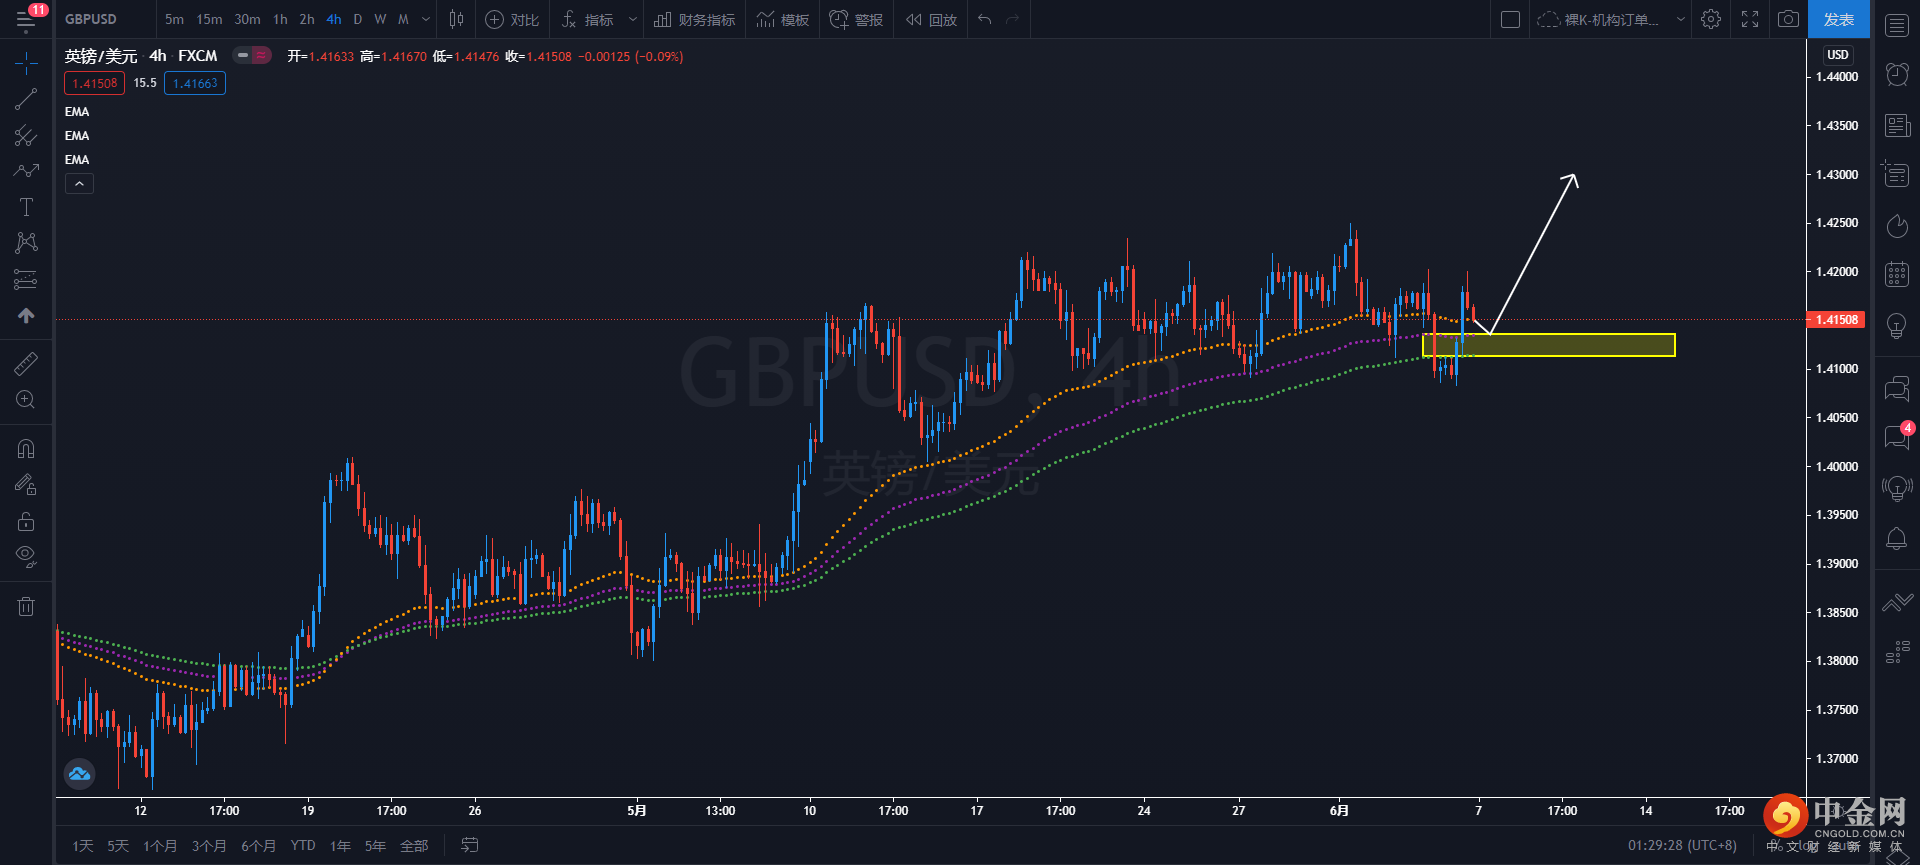Select the 4h timeframe
This screenshot has width=1920, height=865.
[x=334, y=19]
